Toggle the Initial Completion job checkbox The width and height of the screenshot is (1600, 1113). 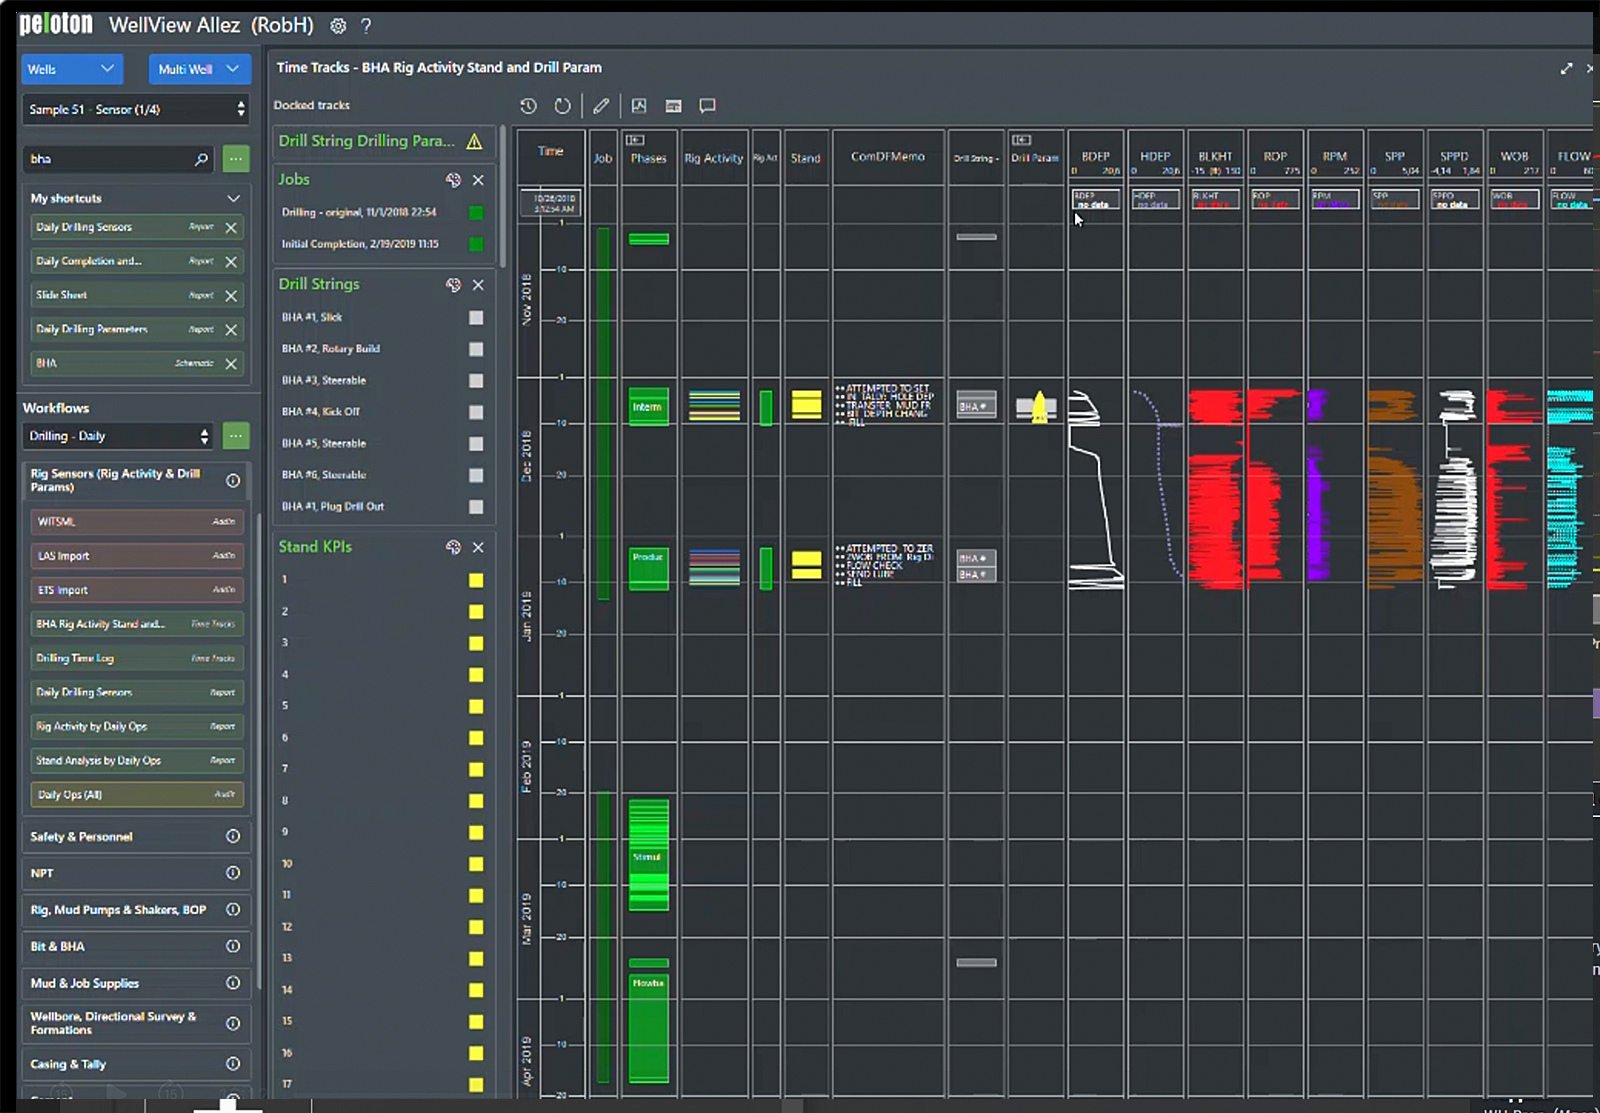(x=477, y=244)
